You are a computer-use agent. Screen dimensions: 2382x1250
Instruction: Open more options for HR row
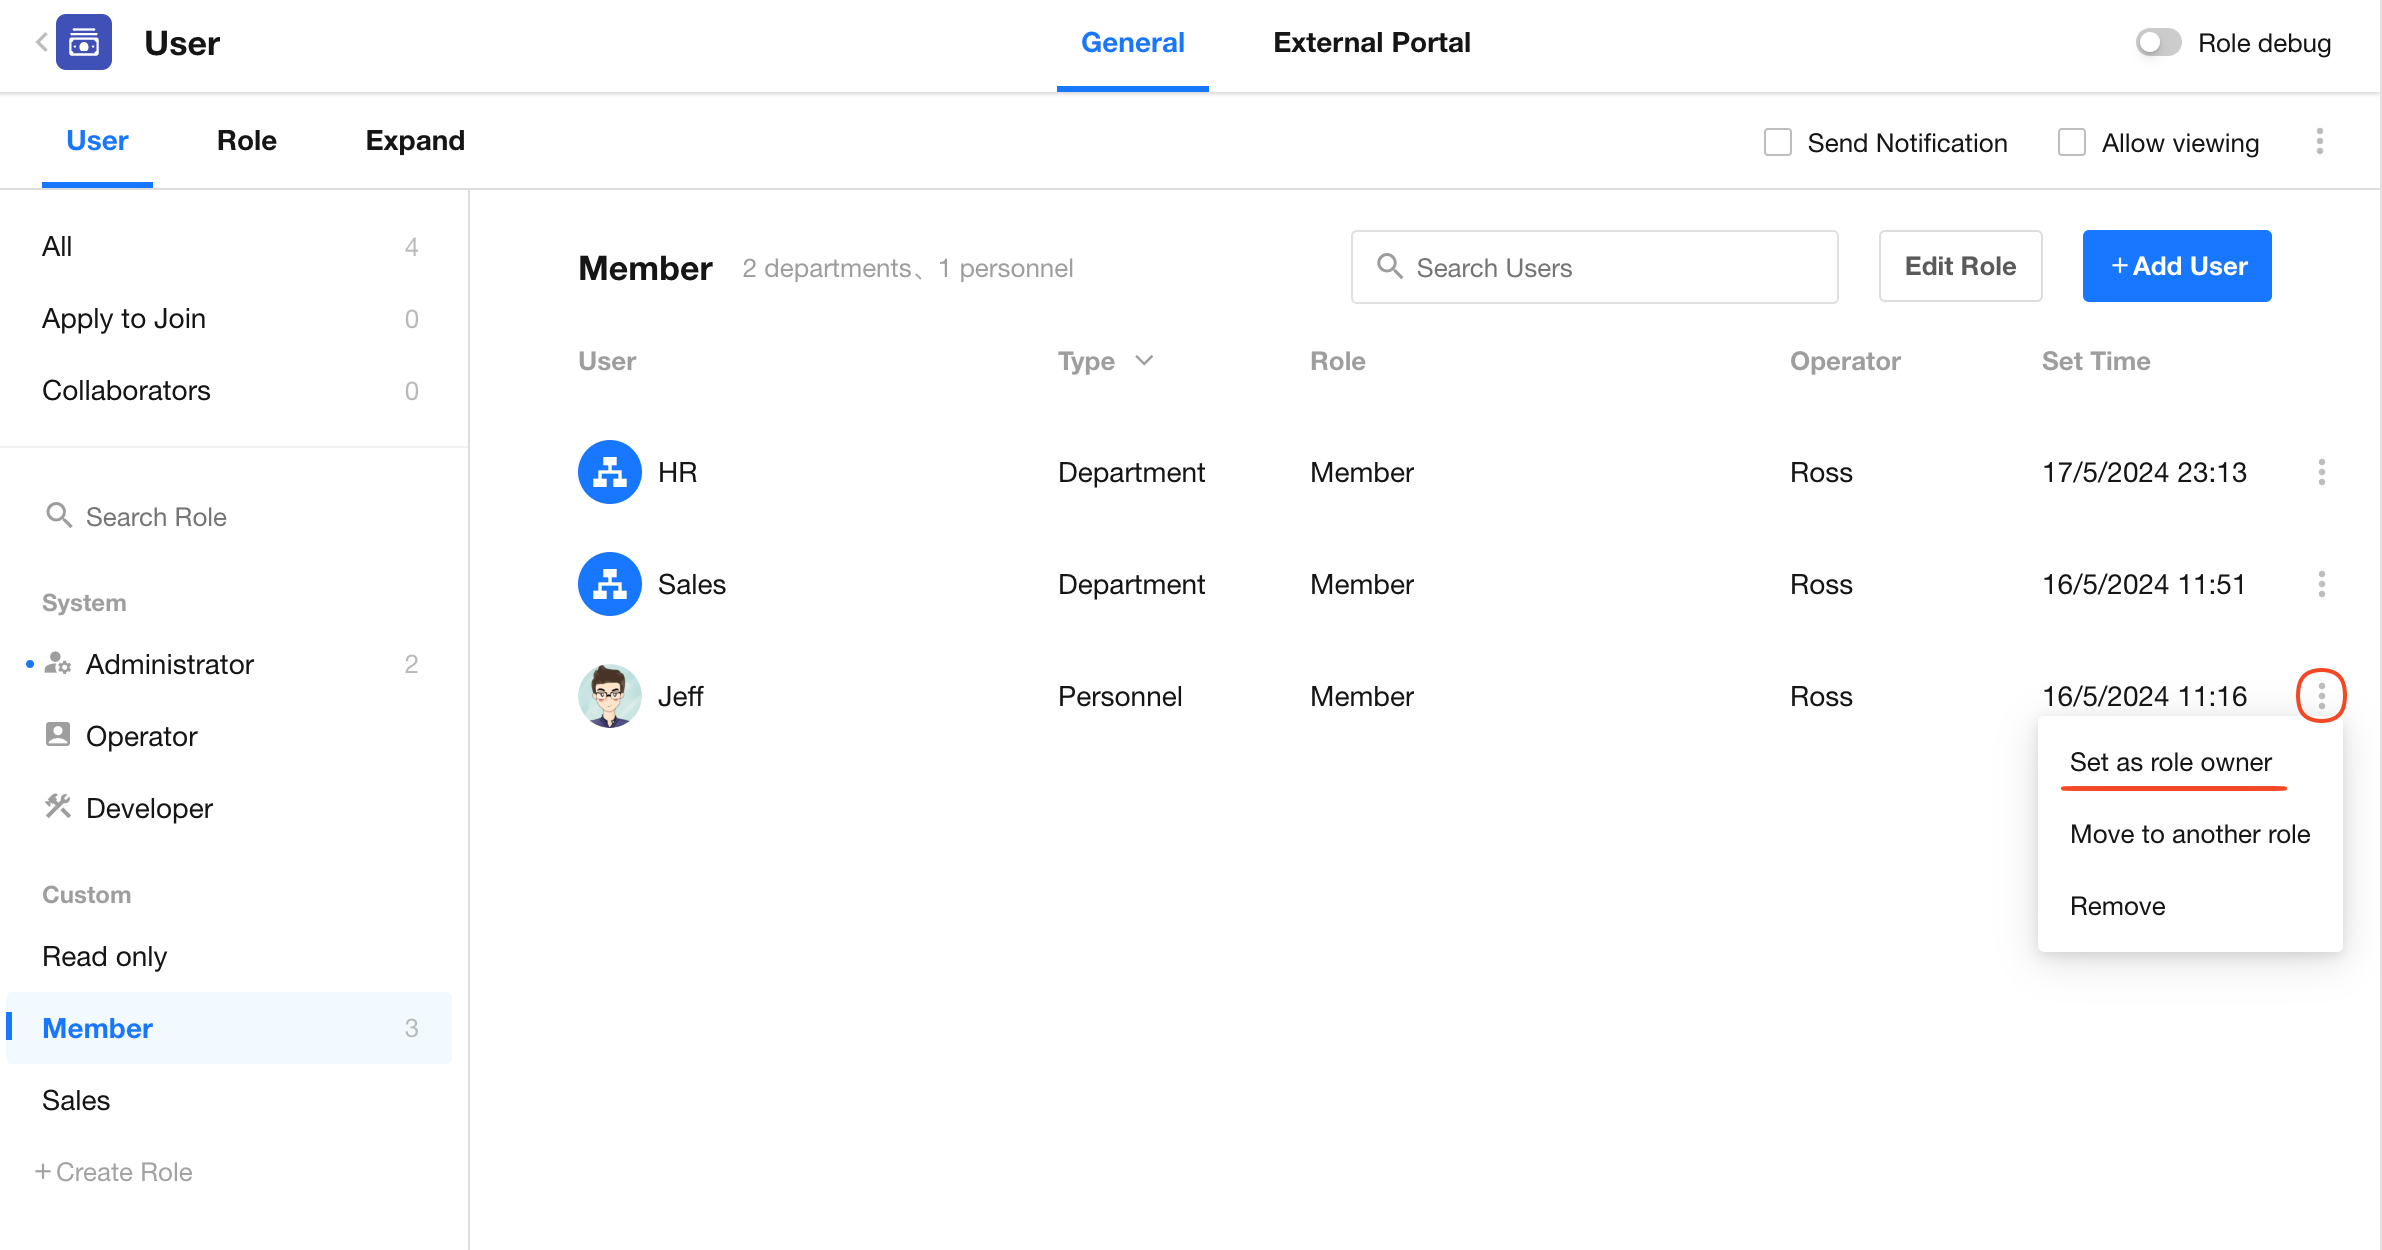[2321, 472]
